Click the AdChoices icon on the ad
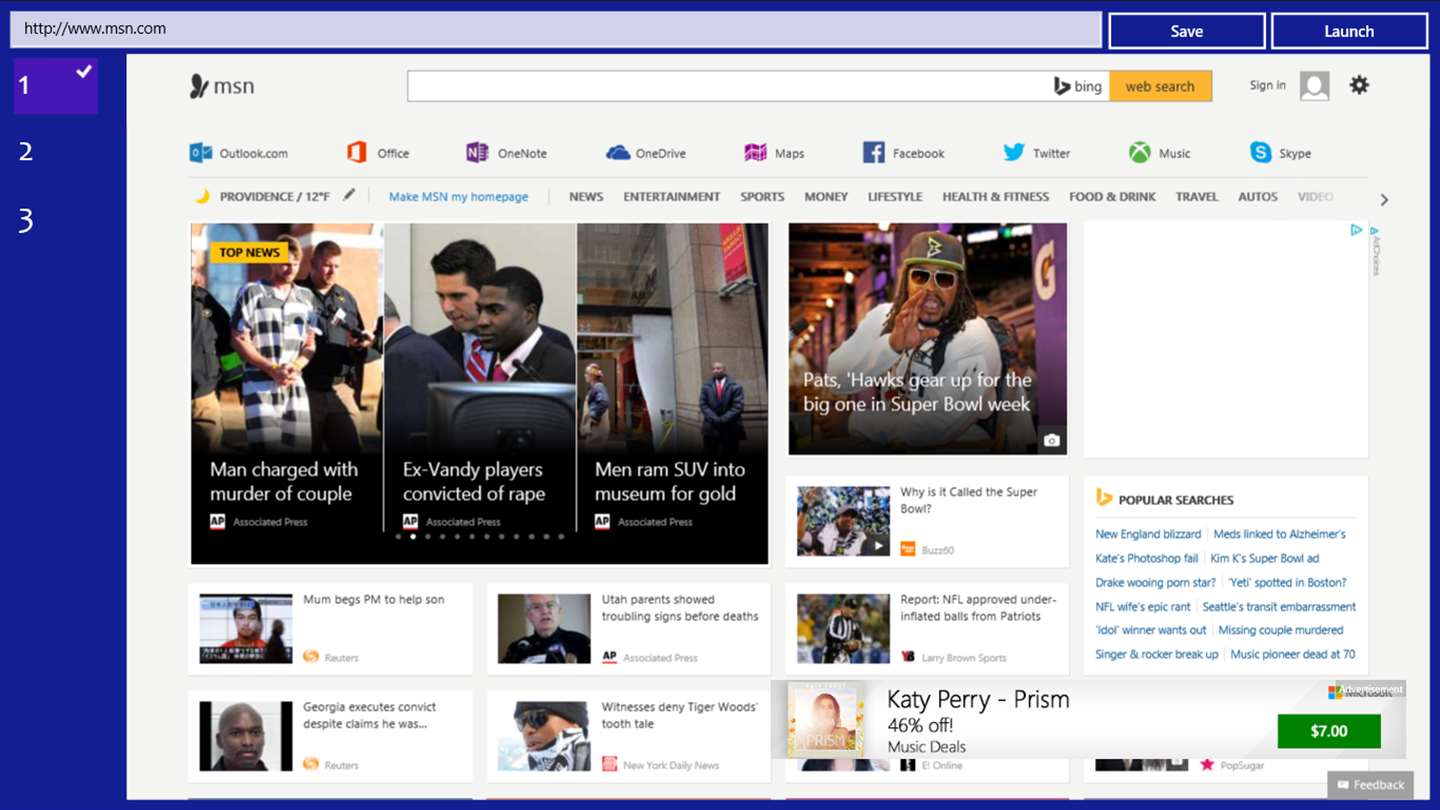1440x810 pixels. [1356, 230]
